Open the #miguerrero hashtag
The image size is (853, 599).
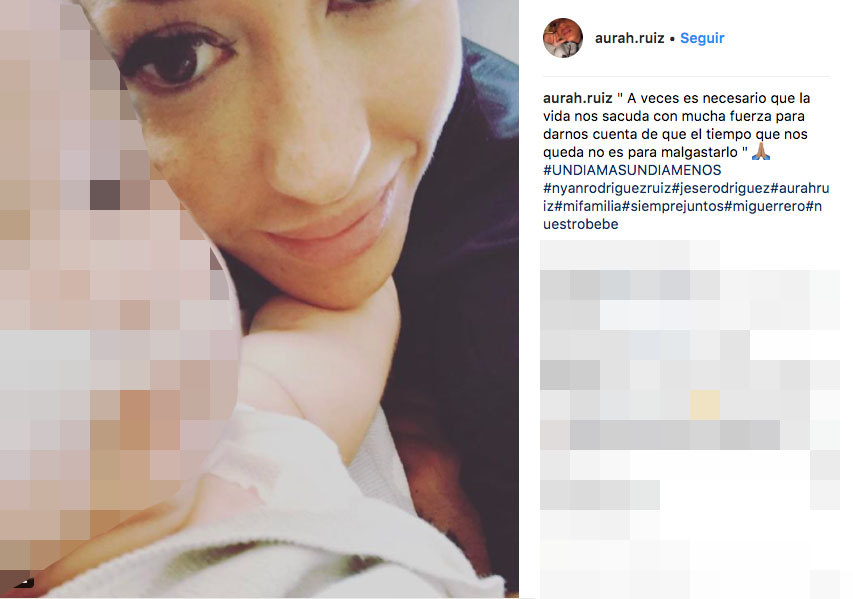point(765,206)
